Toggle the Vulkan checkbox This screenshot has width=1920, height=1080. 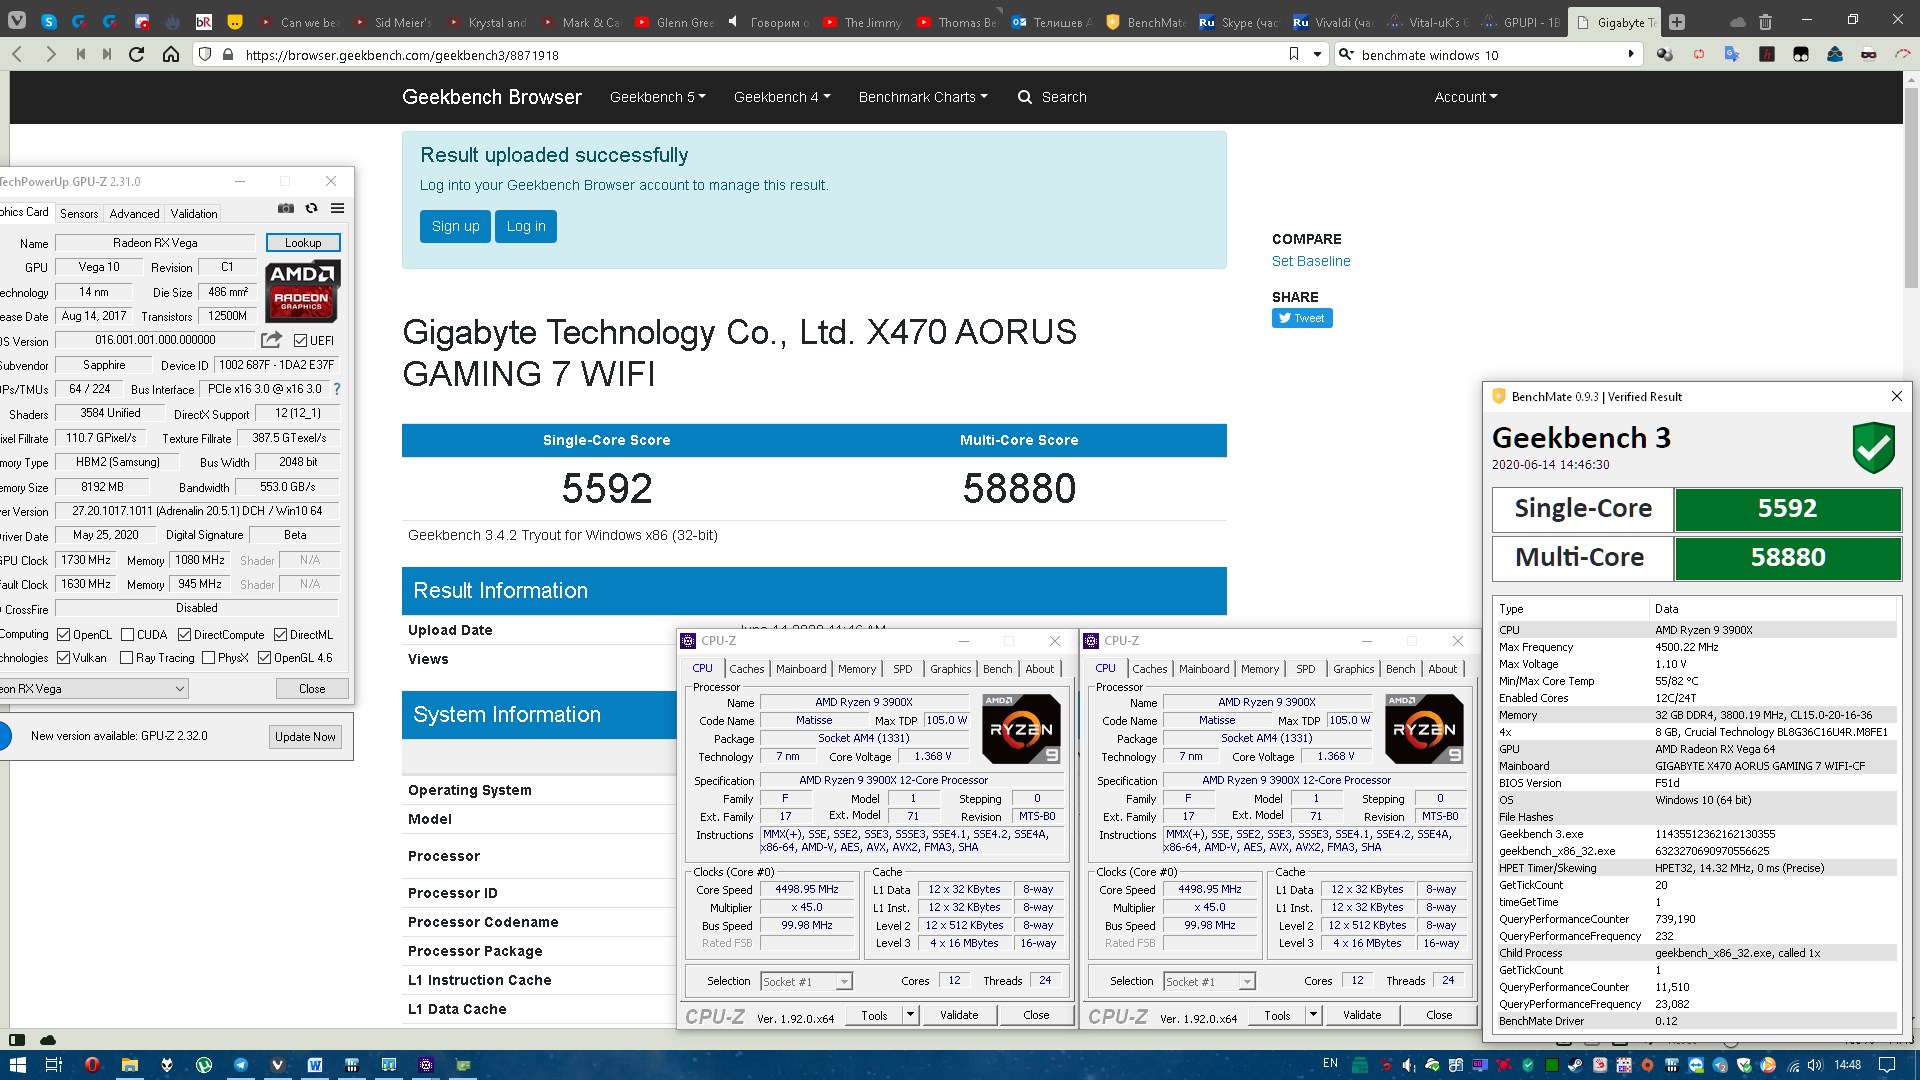point(64,658)
